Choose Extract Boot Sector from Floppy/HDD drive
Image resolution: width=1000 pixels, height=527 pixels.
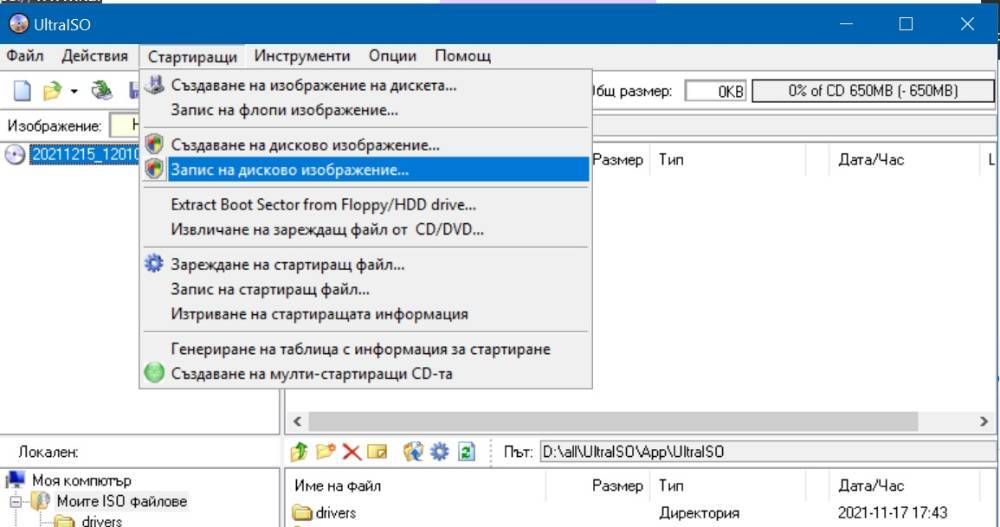tap(365, 205)
